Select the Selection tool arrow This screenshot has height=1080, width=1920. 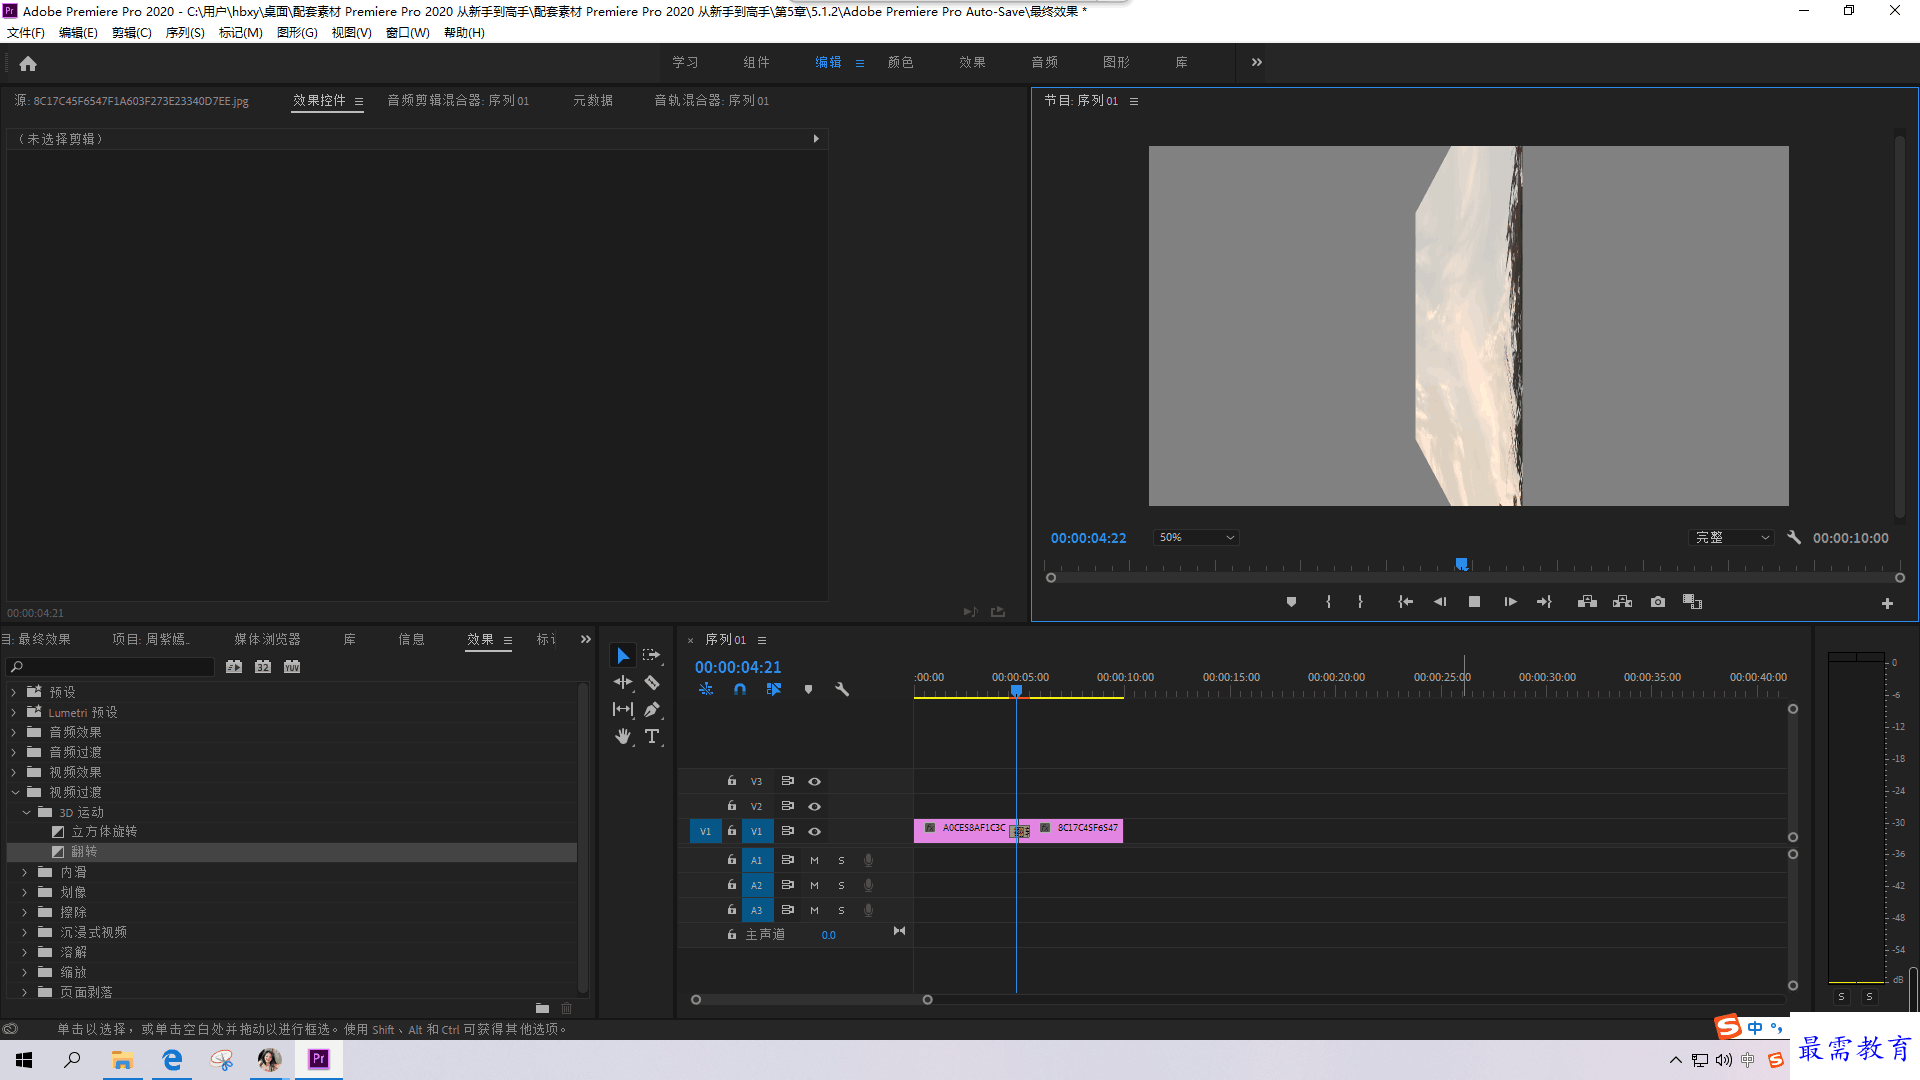pyautogui.click(x=623, y=655)
